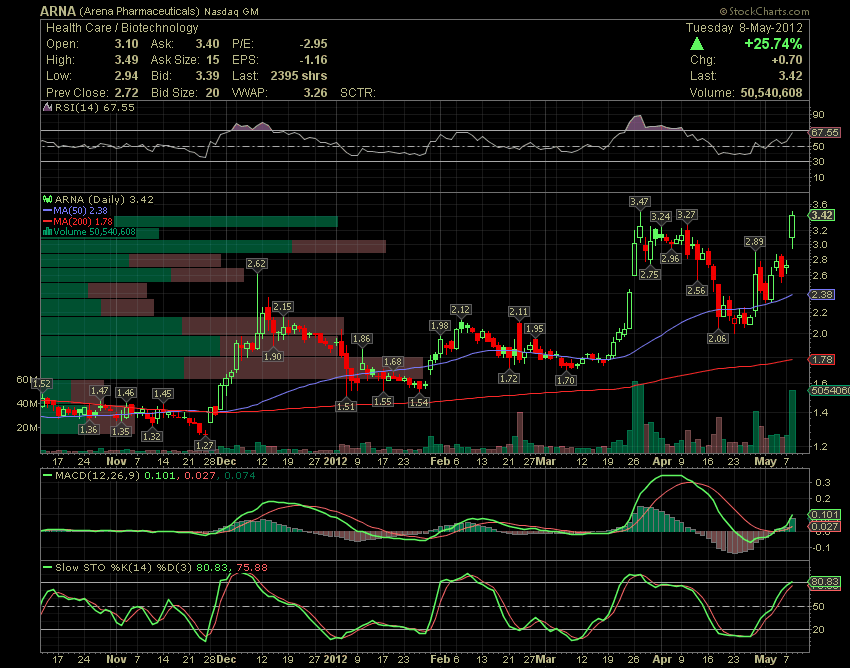
Task: Click the 3.27 price annotation
Action: tap(686, 215)
